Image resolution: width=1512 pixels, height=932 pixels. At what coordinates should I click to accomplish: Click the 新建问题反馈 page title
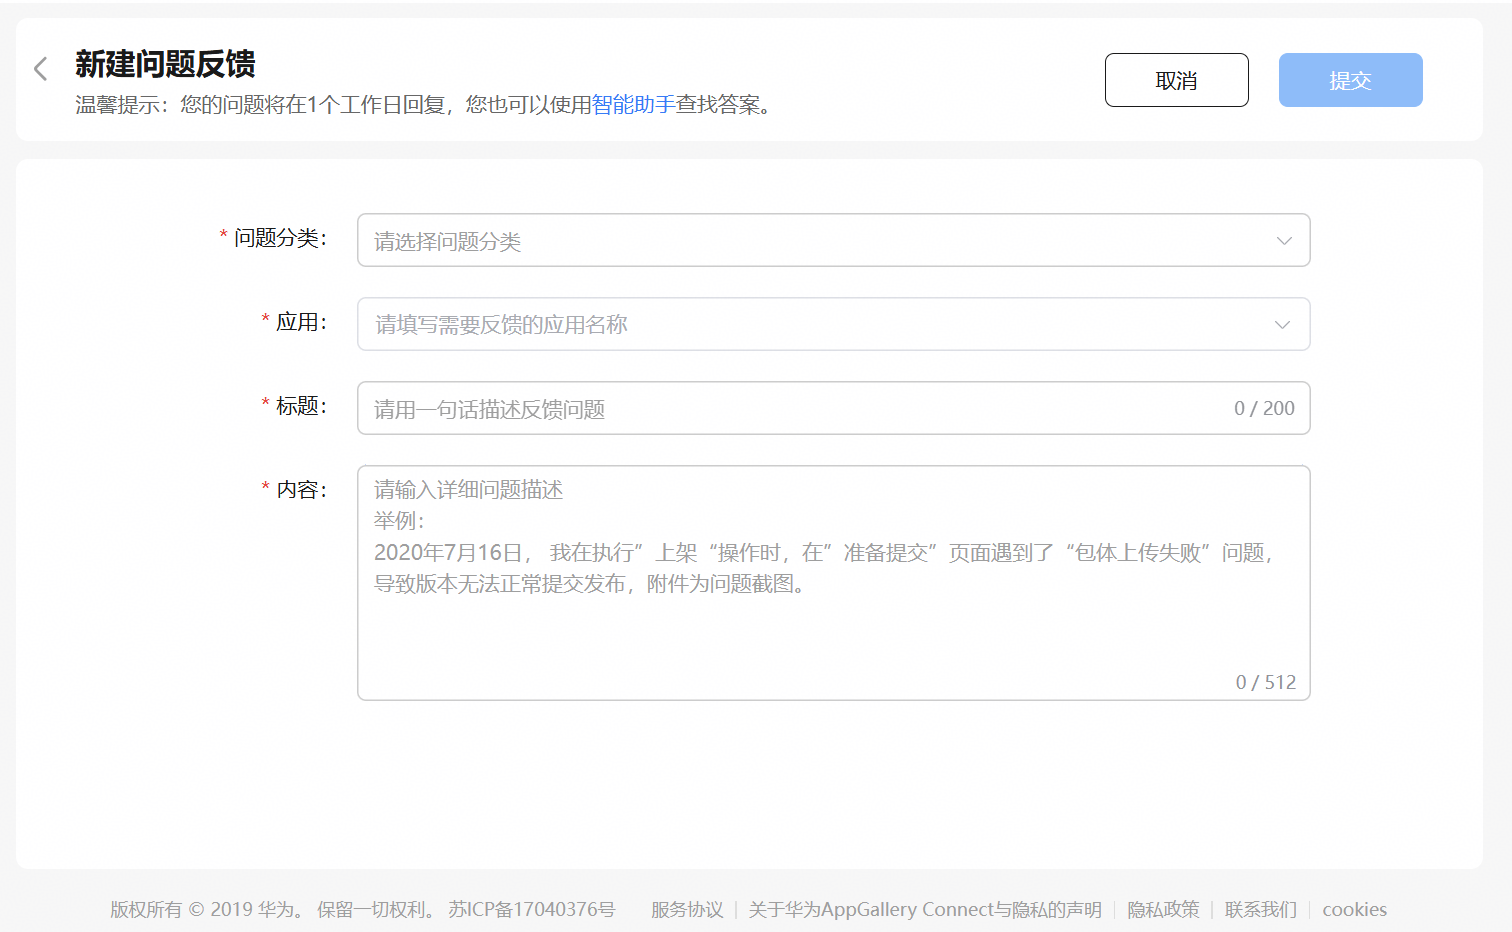(x=165, y=64)
